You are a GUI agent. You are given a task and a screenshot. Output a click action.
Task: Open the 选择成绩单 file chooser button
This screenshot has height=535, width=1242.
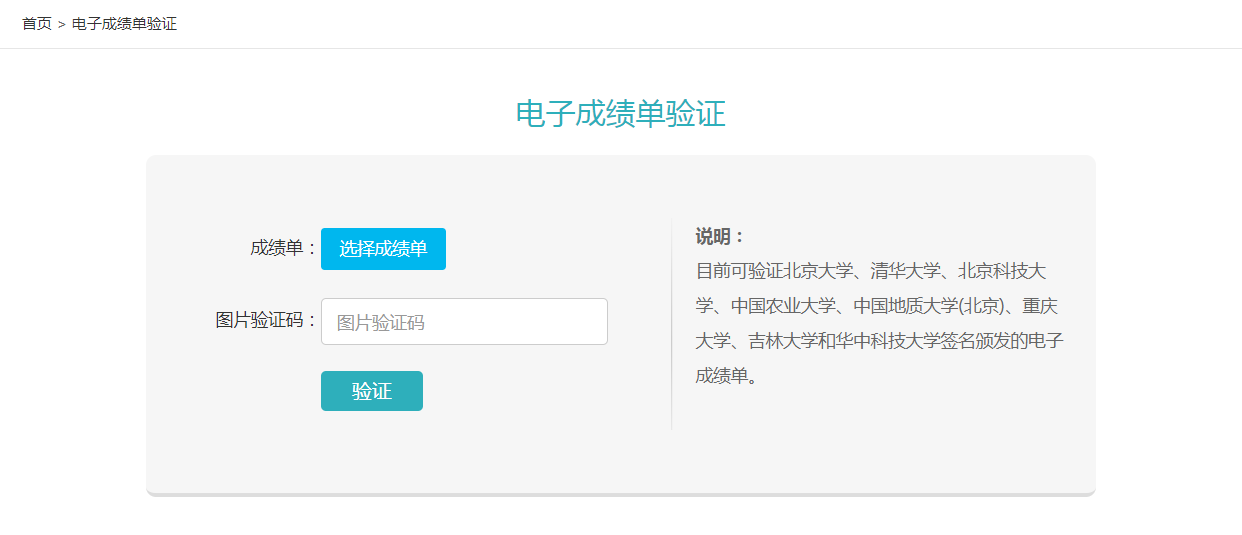point(383,249)
